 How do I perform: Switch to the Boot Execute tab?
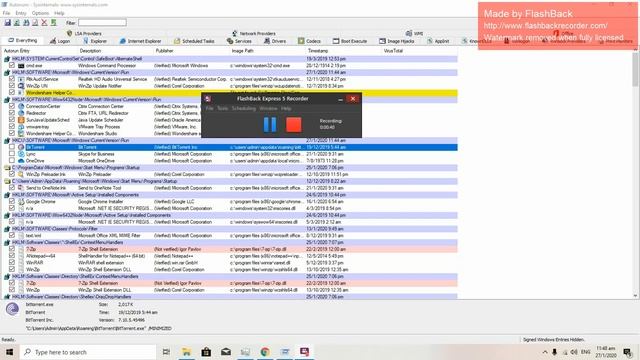(350, 41)
